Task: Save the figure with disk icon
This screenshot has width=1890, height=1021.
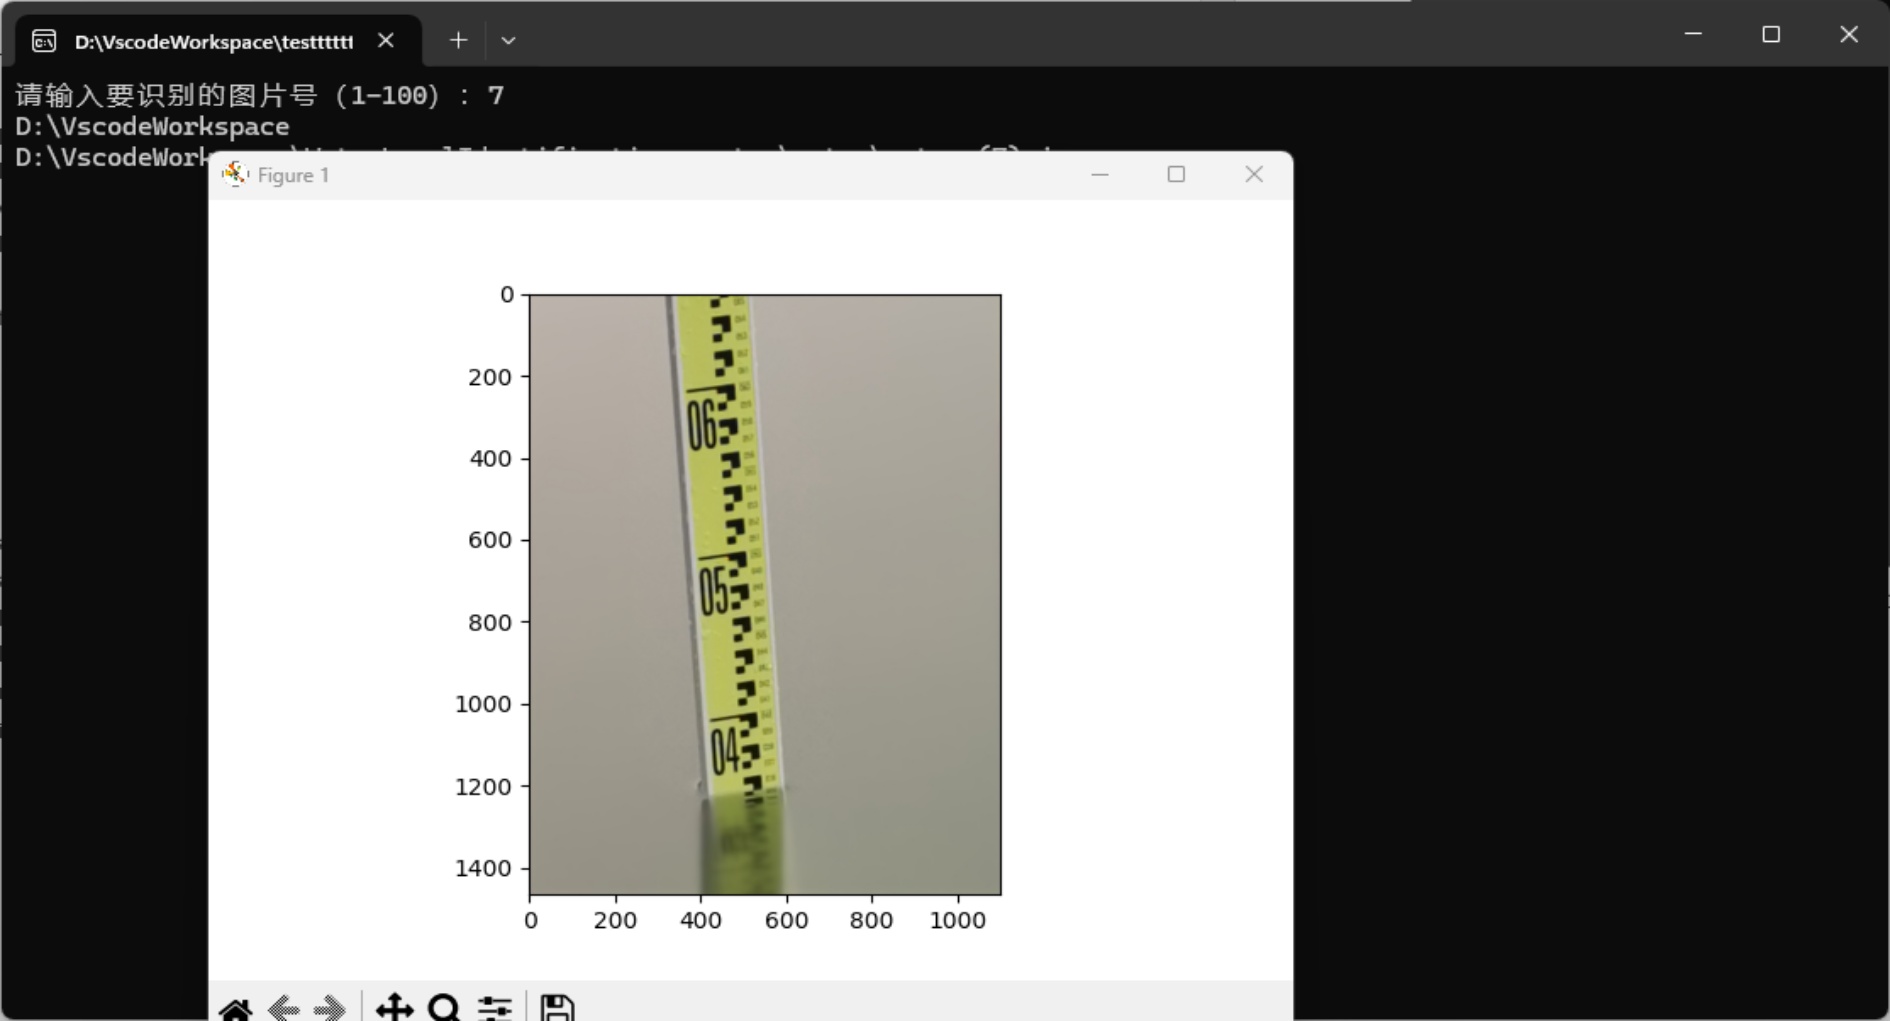Action: point(557,1007)
